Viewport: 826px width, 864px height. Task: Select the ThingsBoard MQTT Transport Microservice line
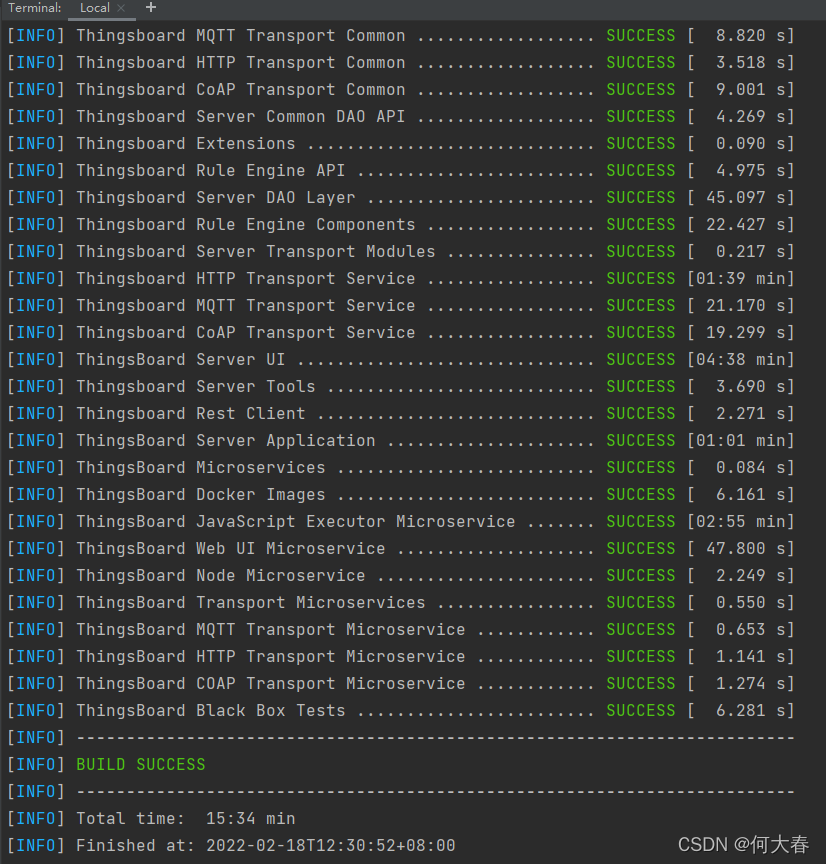click(401, 630)
